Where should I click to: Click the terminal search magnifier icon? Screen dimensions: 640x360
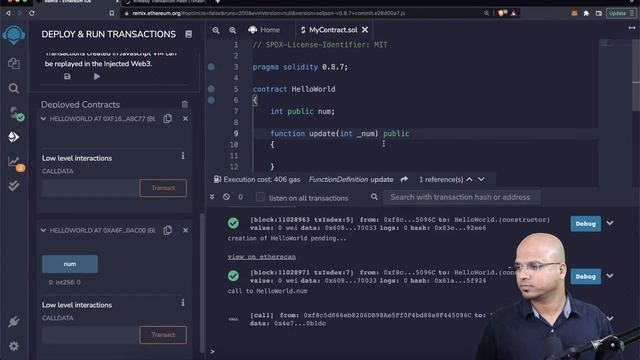(x=374, y=197)
